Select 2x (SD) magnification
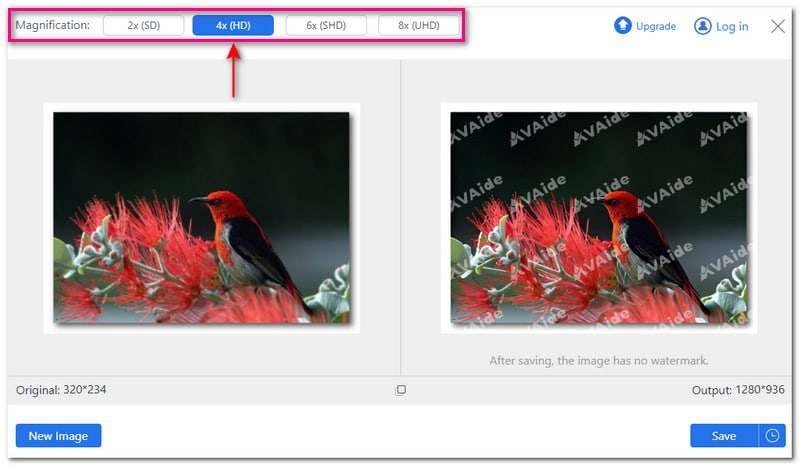800x466 pixels. (x=142, y=25)
